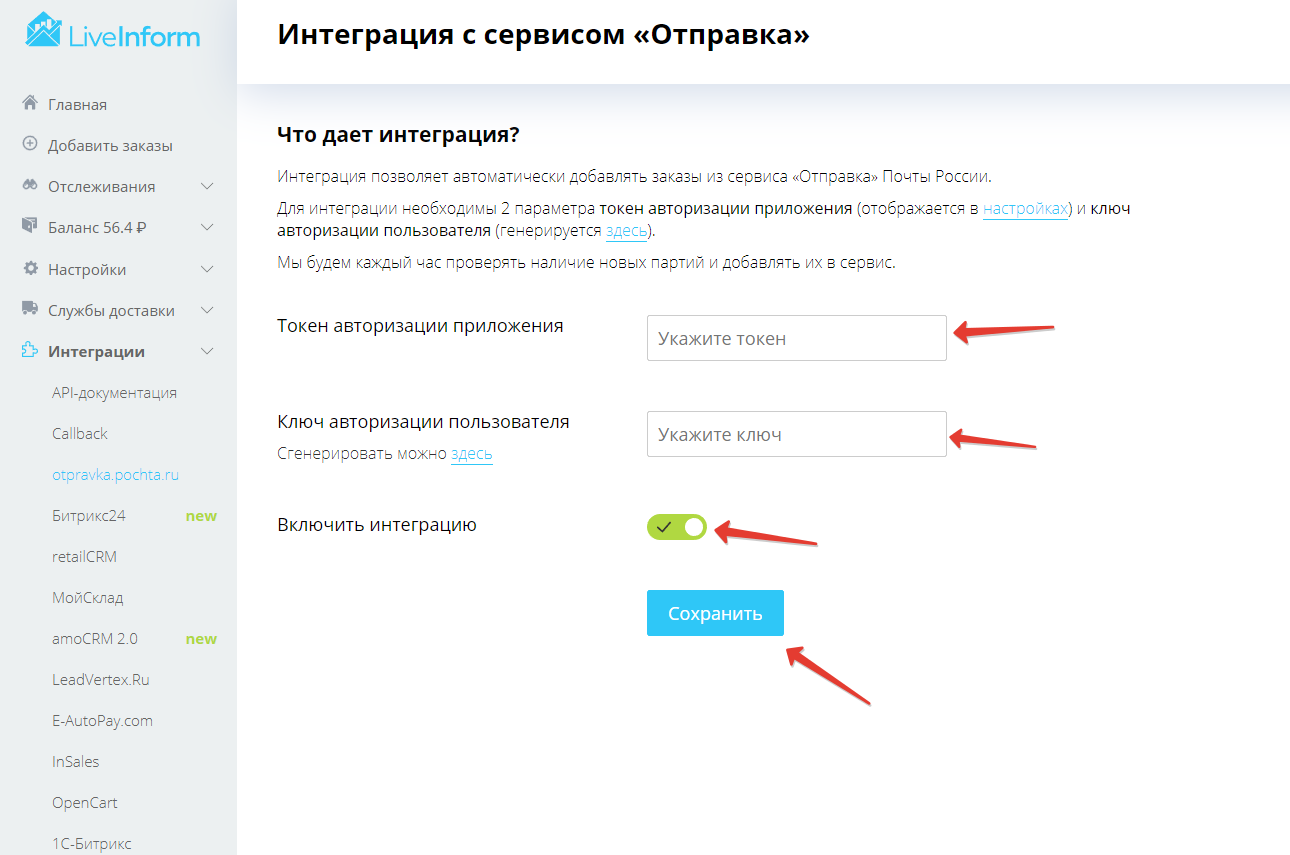Screen dimensions: 1290x855
Task: Click the Настройки label in the sidebar
Action: tap(87, 269)
